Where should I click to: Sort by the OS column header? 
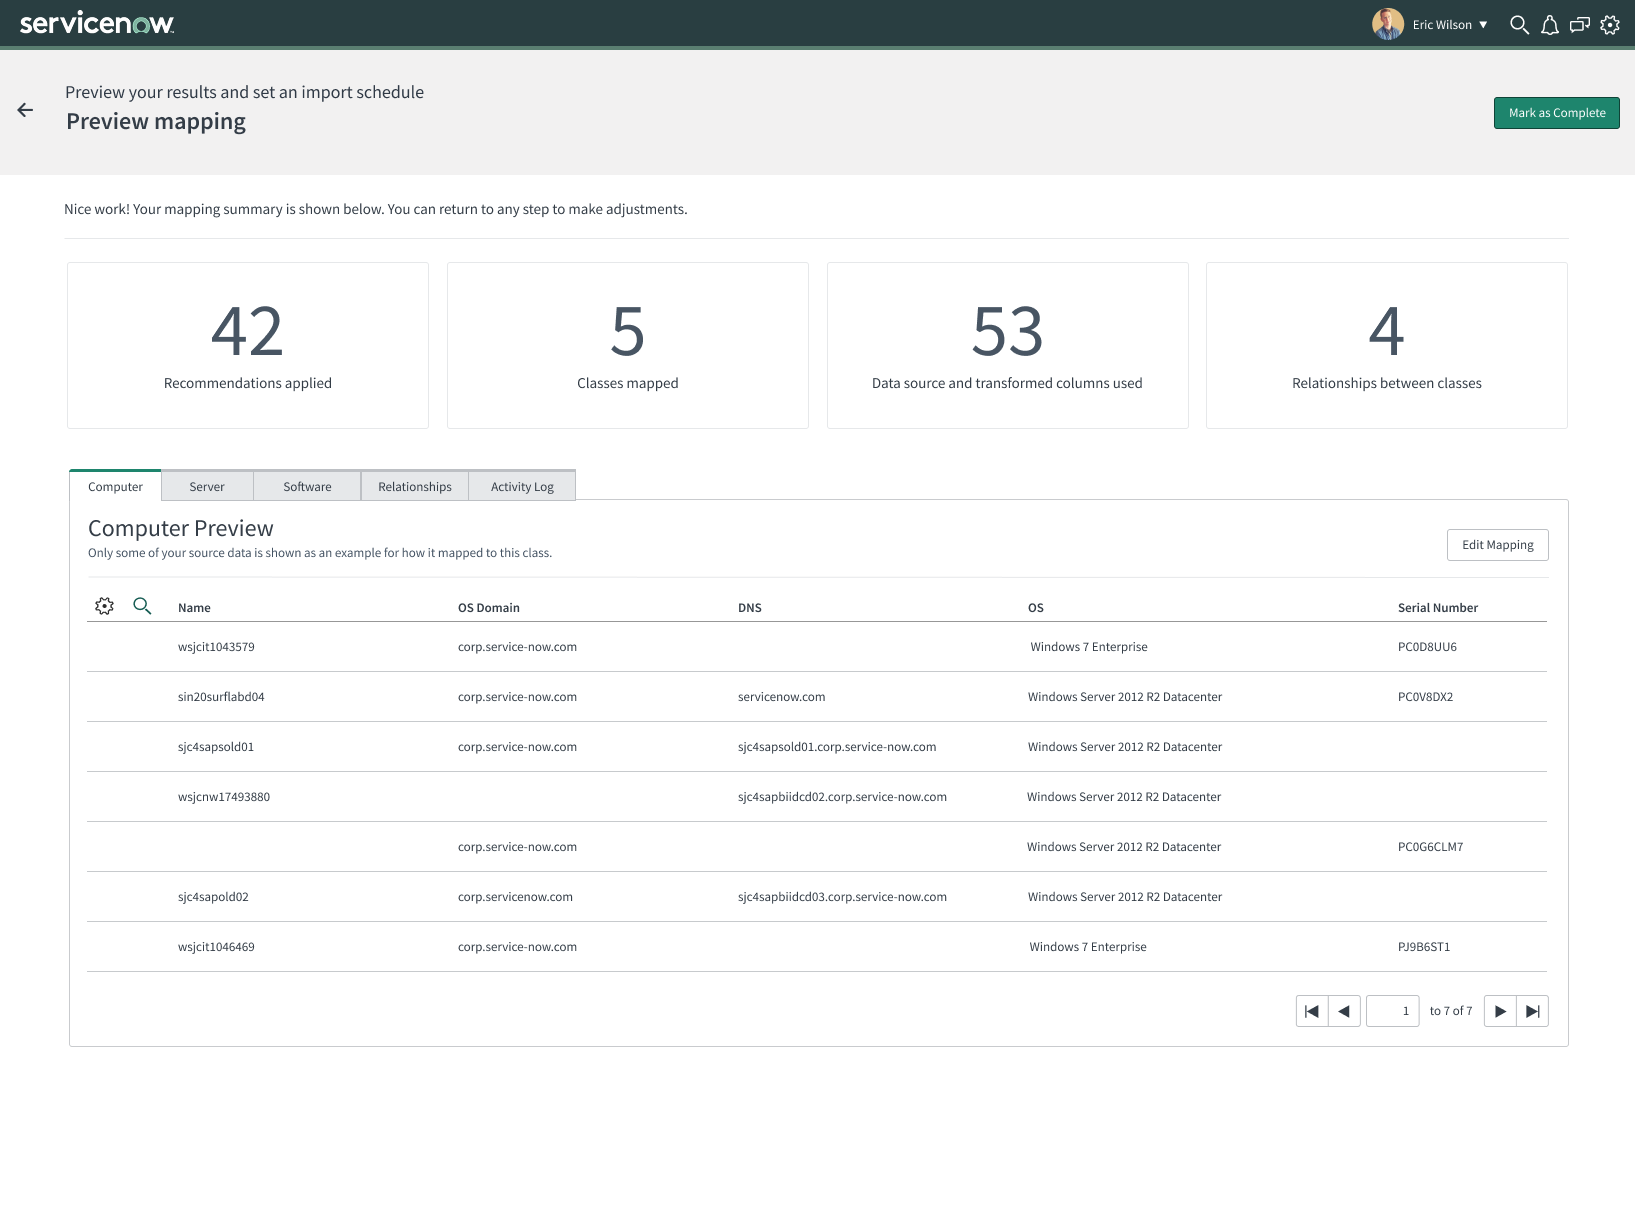[1036, 608]
